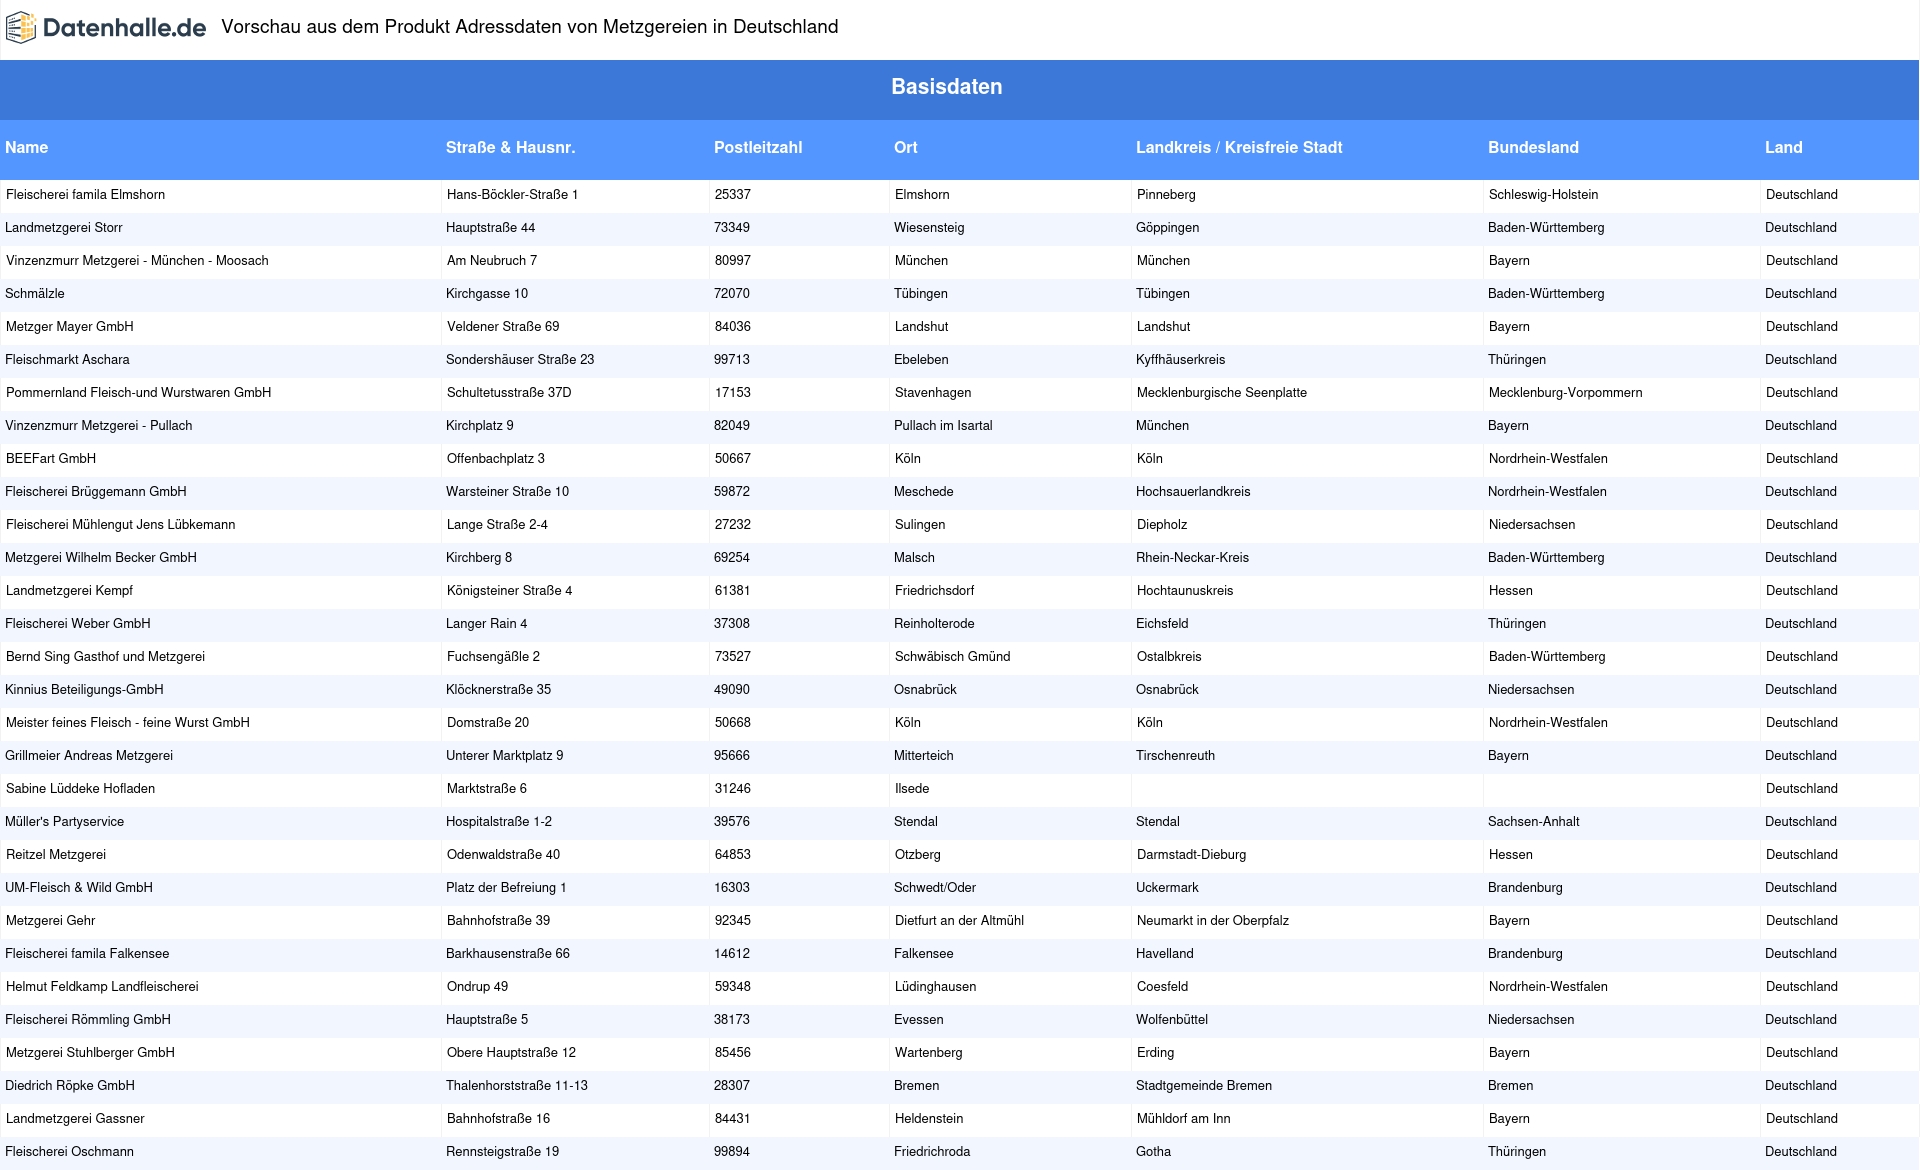Image resolution: width=1920 pixels, height=1170 pixels.
Task: Click the Datenhalle.de brand name
Action: pyautogui.click(x=125, y=28)
